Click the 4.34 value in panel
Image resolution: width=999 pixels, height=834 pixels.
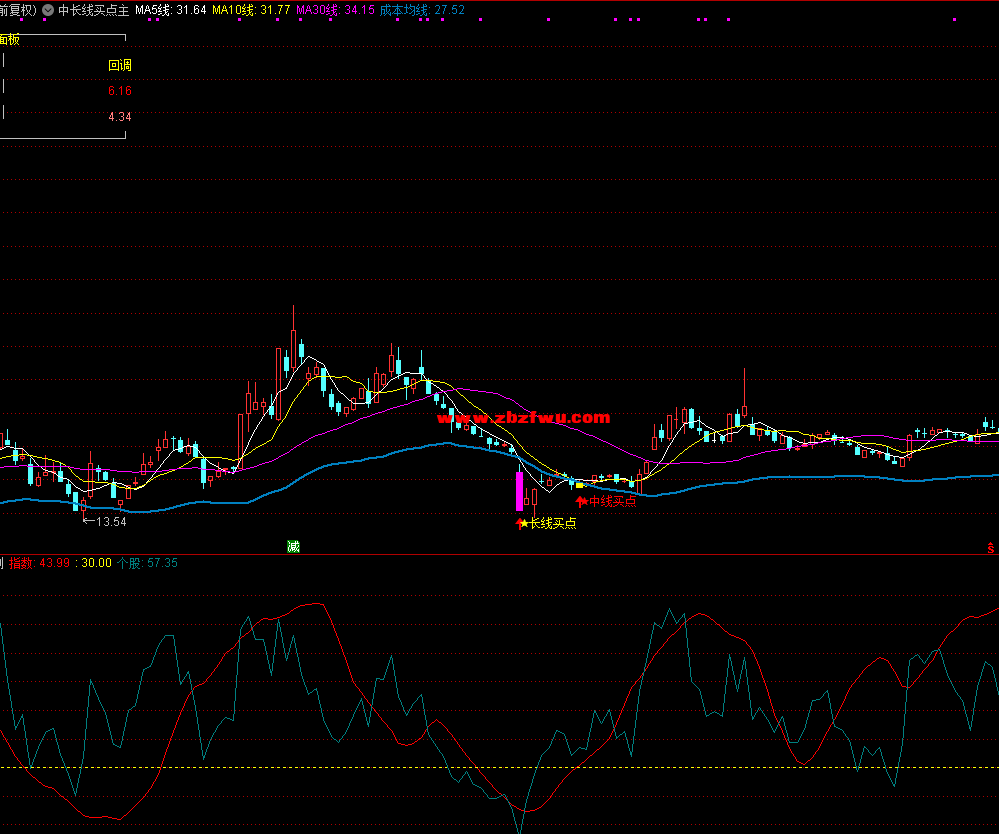click(x=120, y=117)
